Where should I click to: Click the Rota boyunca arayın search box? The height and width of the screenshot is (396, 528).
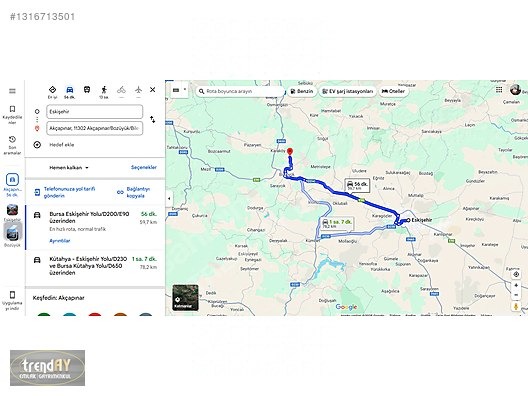click(240, 91)
